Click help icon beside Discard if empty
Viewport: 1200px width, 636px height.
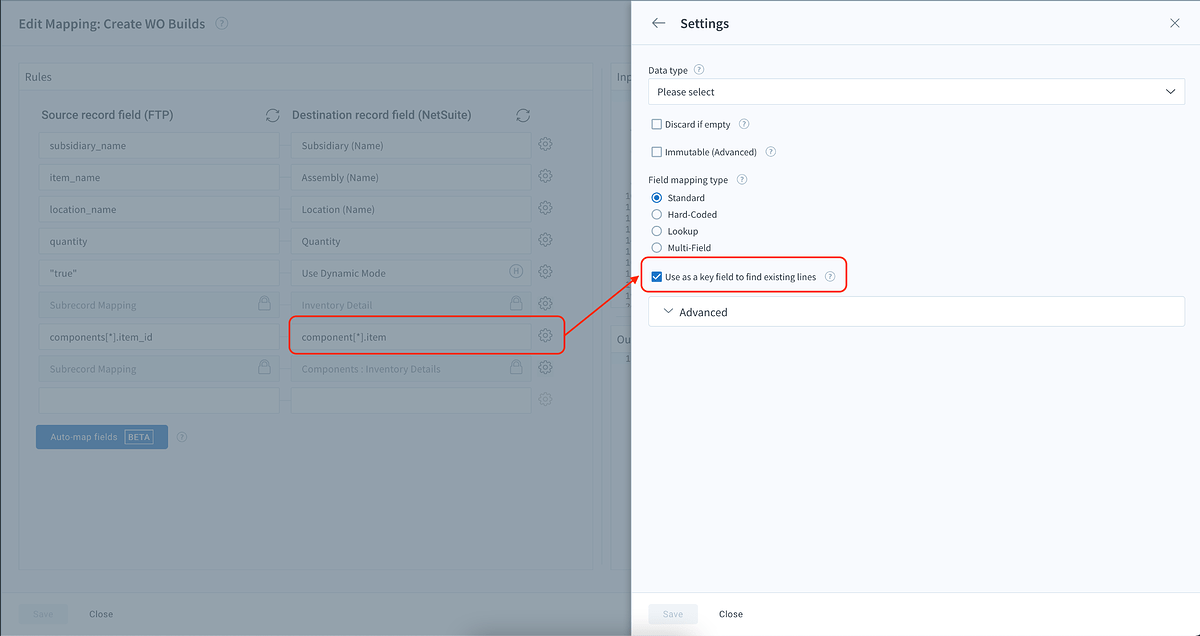pyautogui.click(x=744, y=124)
